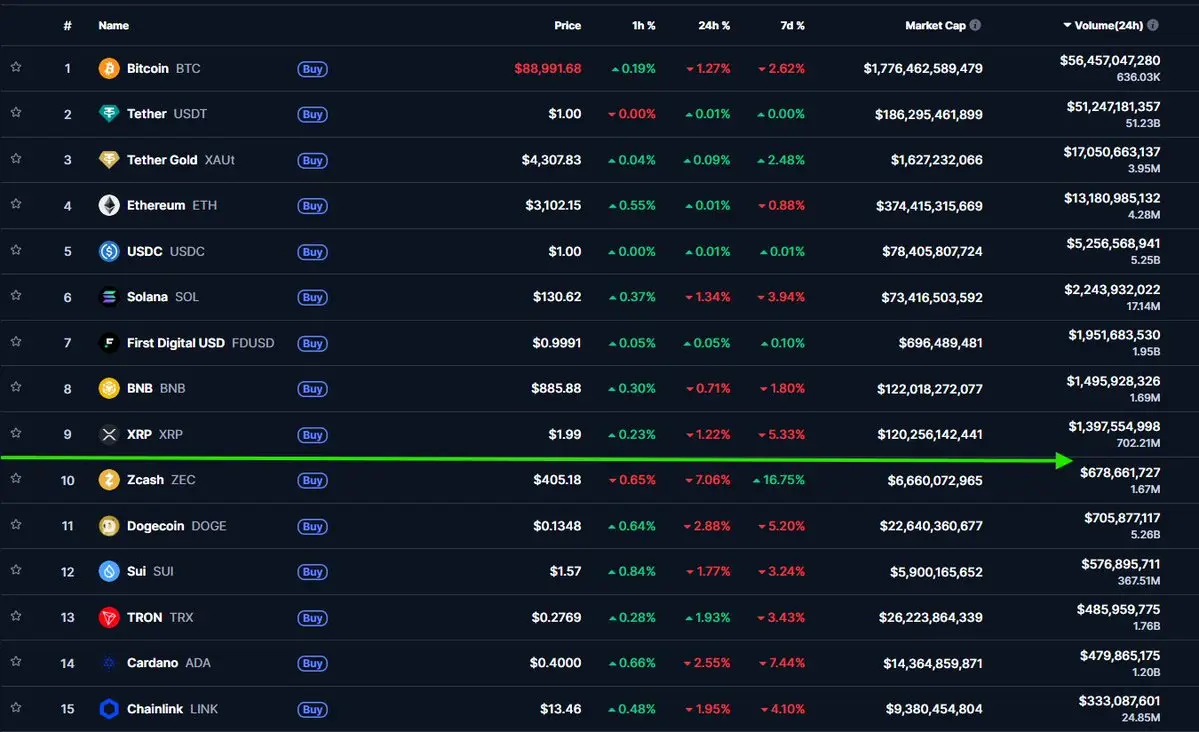Add Zcash to the watchlist via its star
Image resolution: width=1199 pixels, height=732 pixels.
[16, 479]
